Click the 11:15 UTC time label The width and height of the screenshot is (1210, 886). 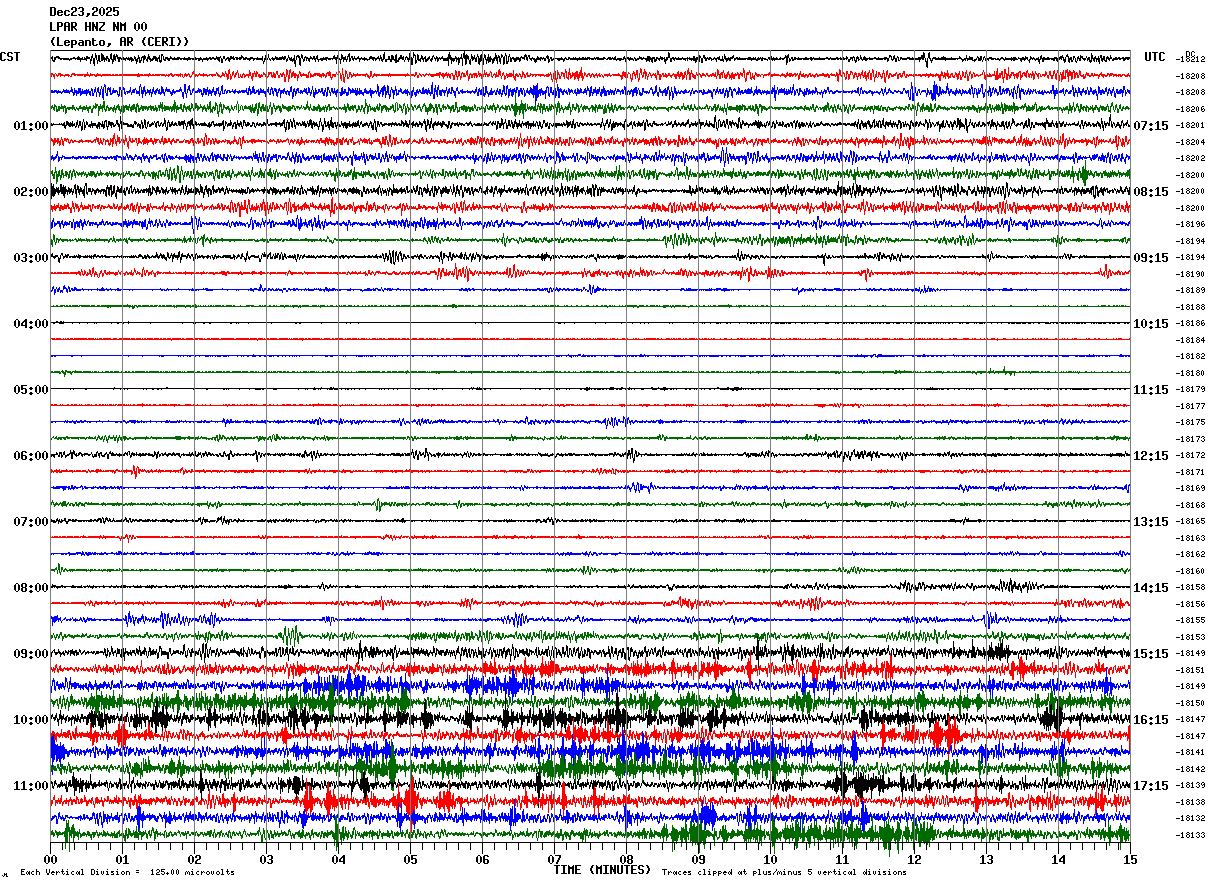pos(1152,390)
